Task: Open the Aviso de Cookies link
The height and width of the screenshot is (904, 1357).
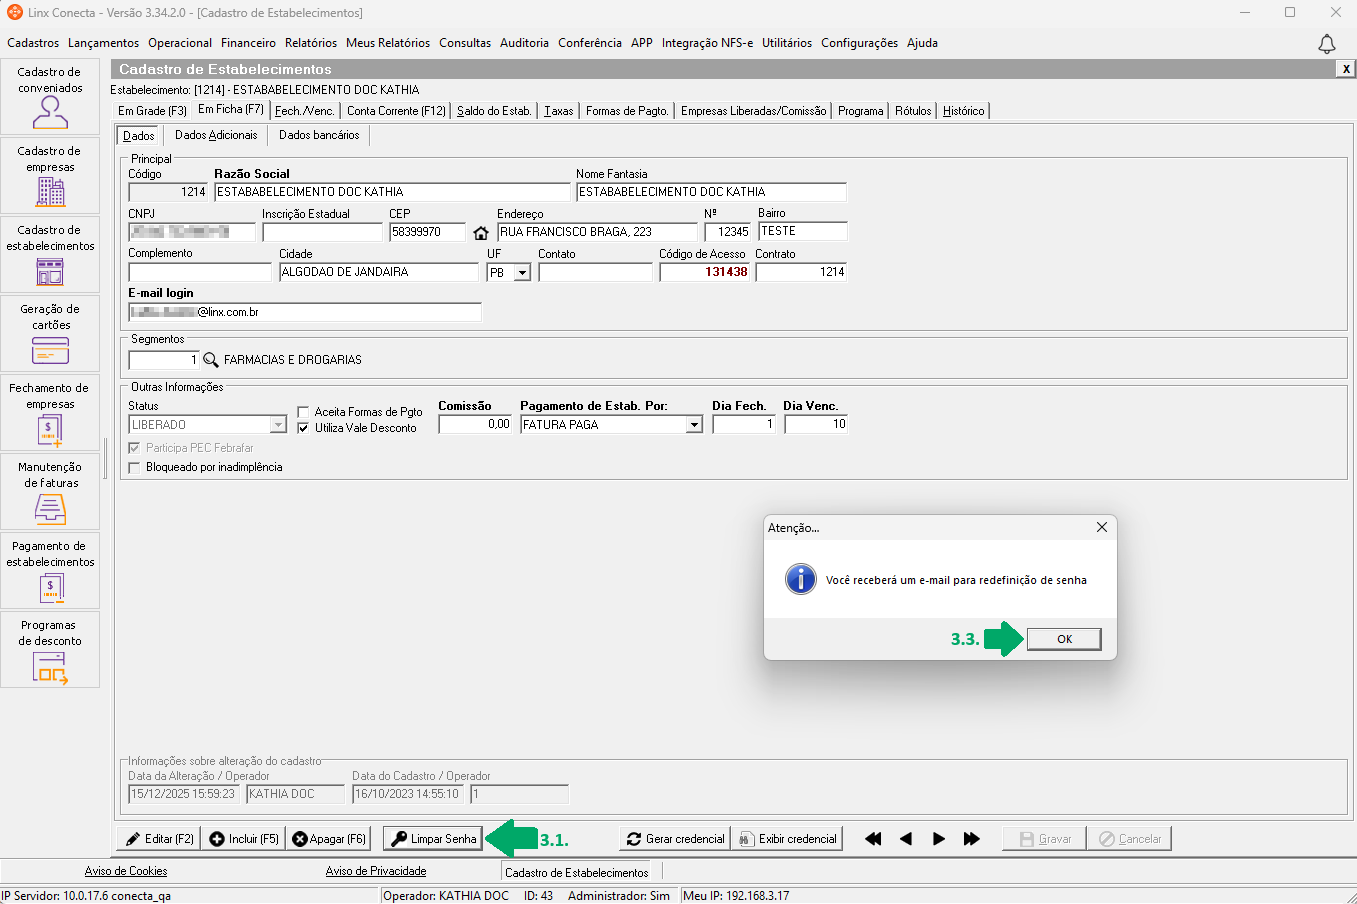Action: 126,871
